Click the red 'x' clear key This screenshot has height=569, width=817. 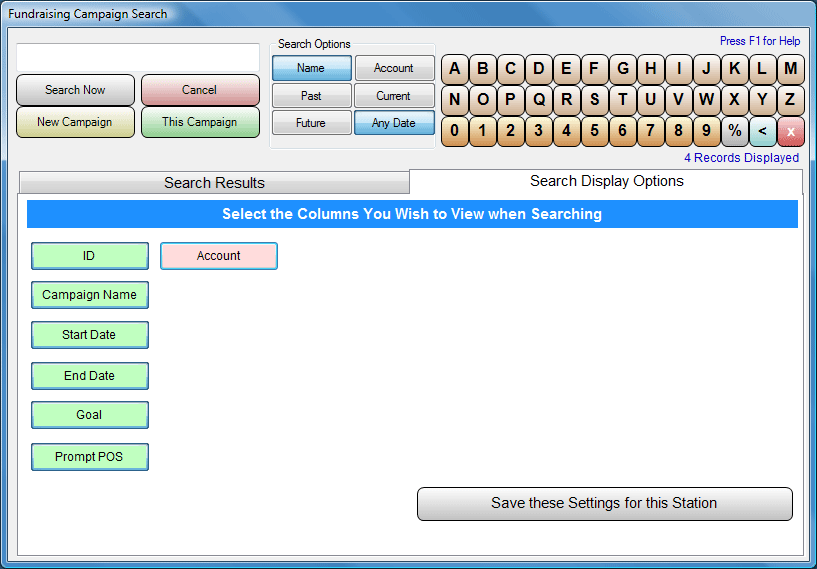pos(791,131)
